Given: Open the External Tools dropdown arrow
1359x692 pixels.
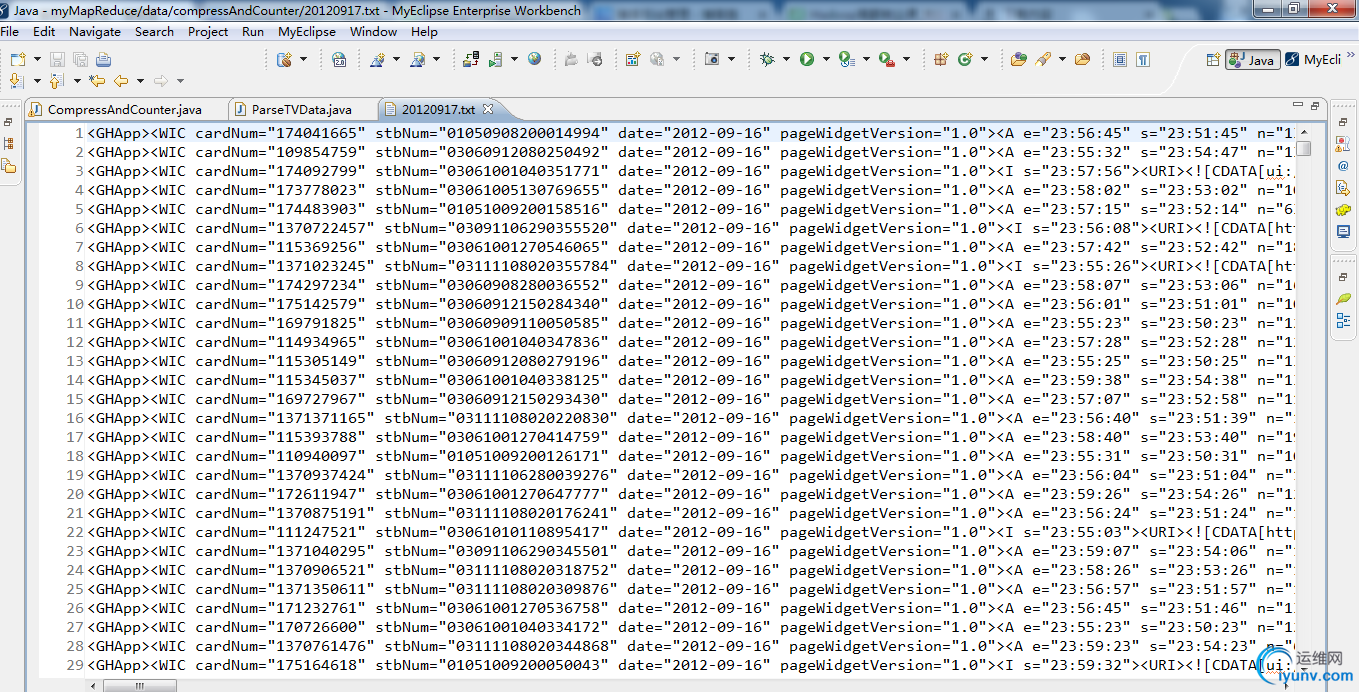Looking at the screenshot, I should (906, 60).
